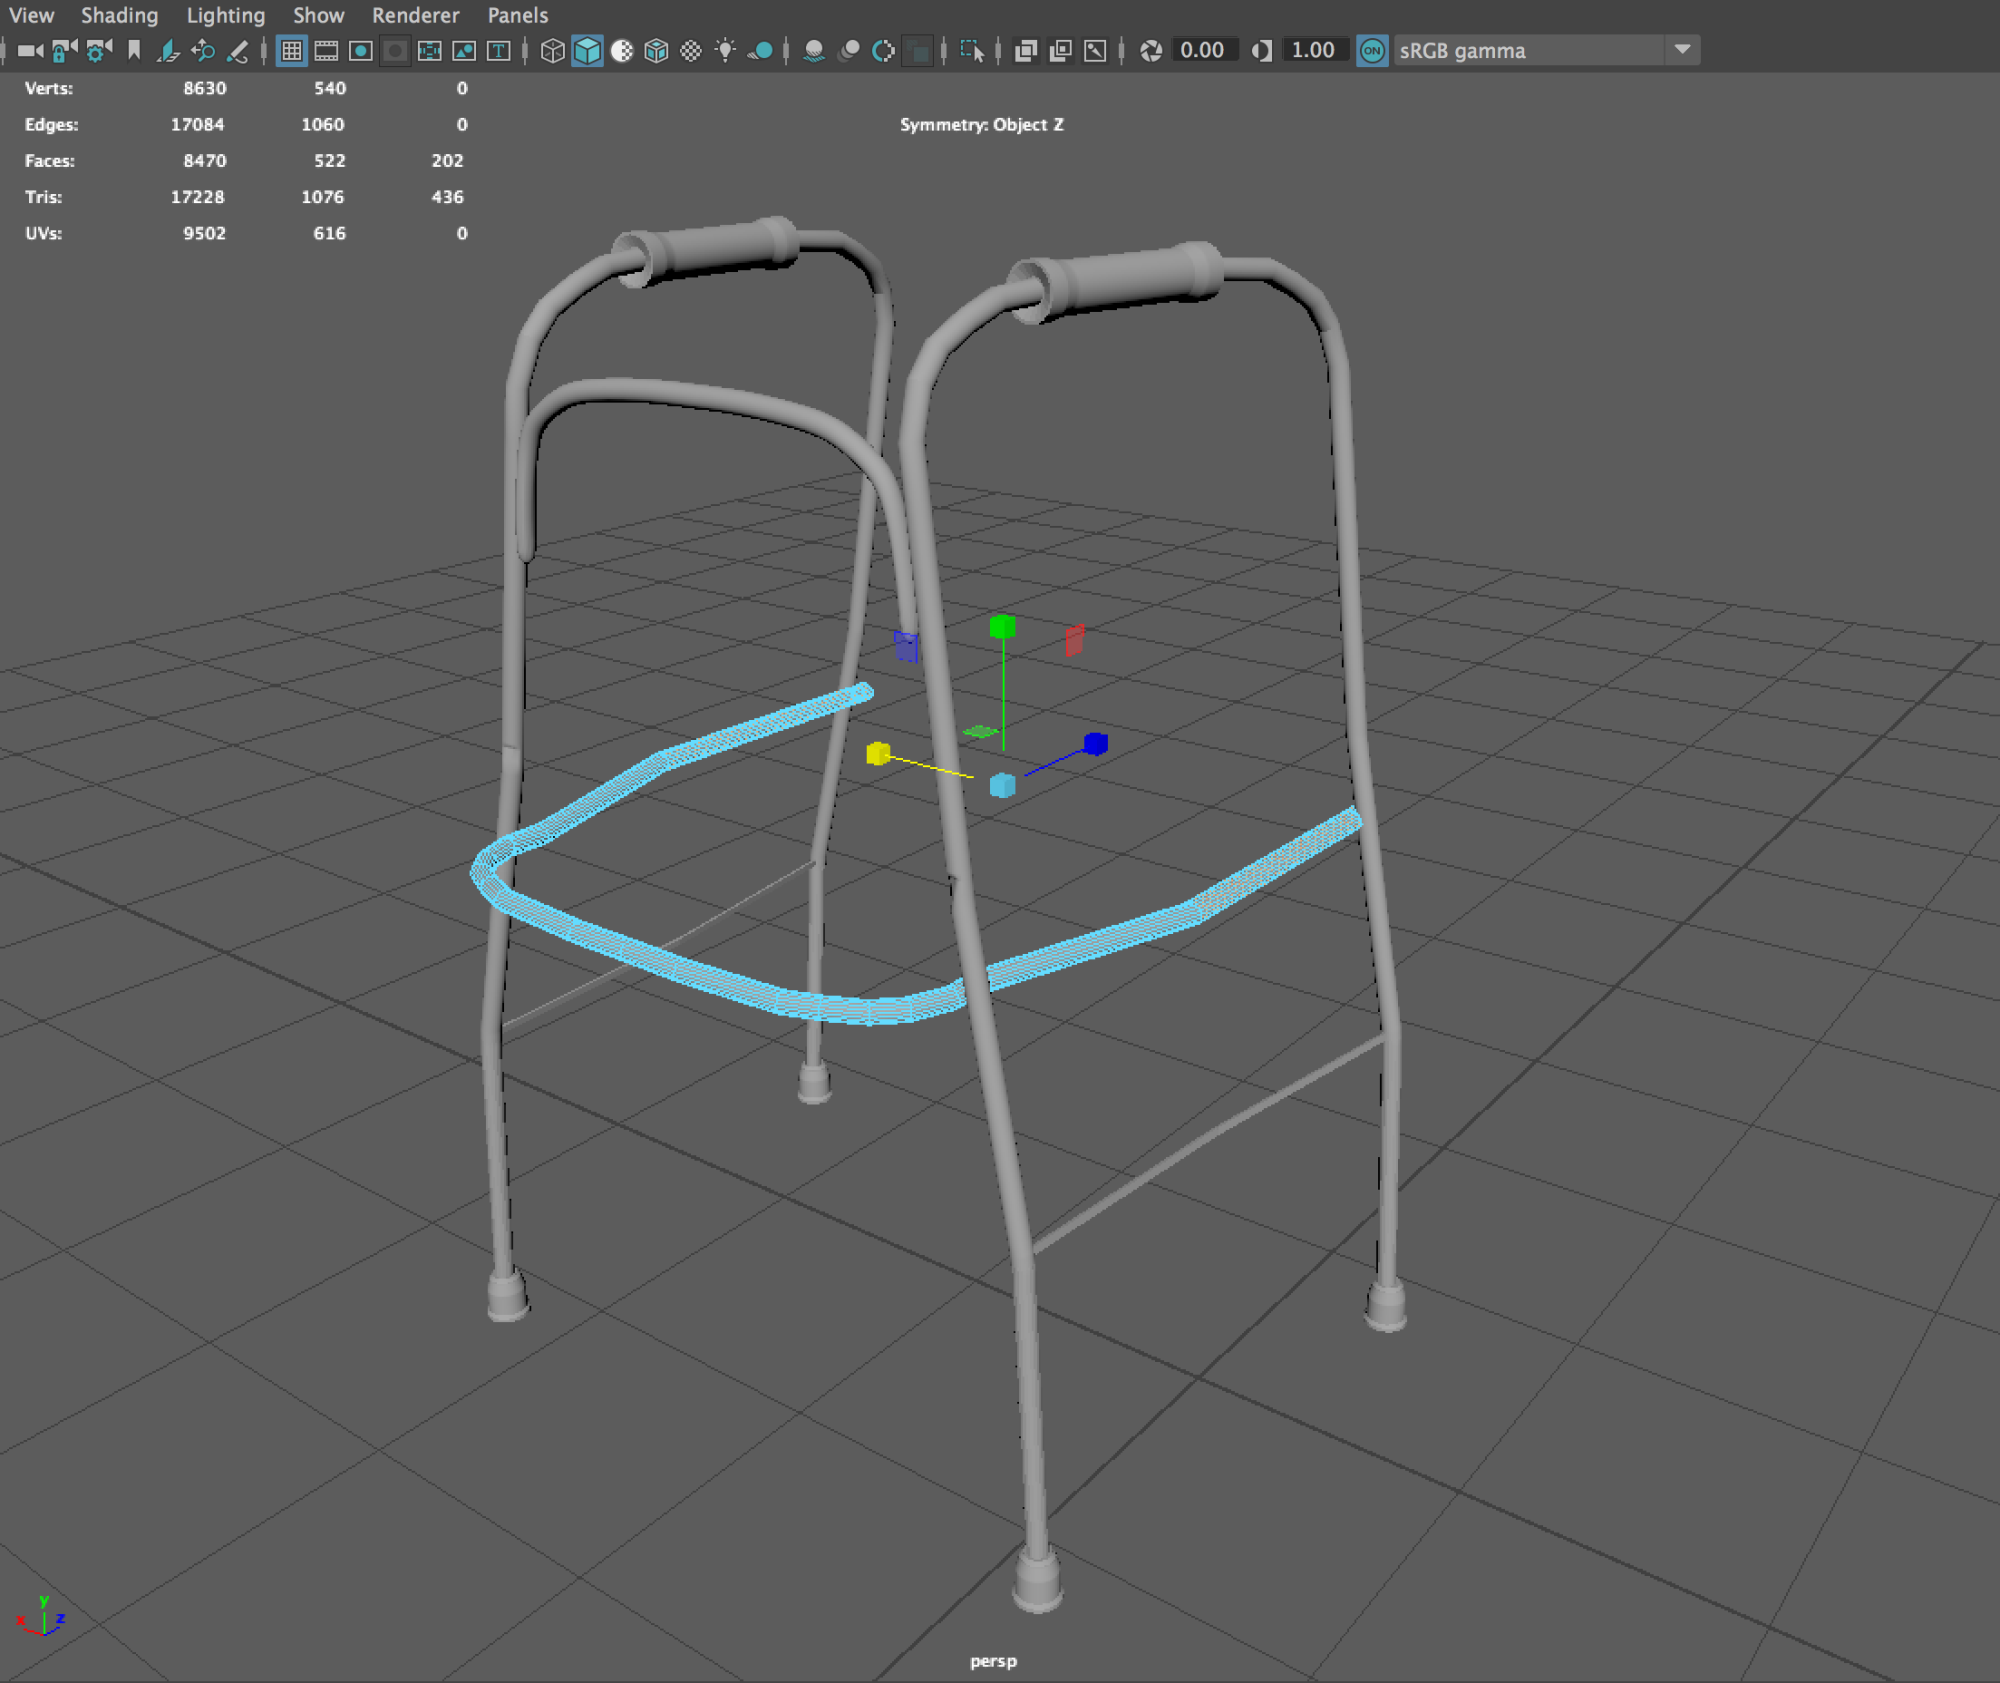Click the yellow axis scale handle
Image resolution: width=2000 pixels, height=1683 pixels.
pyautogui.click(x=878, y=753)
